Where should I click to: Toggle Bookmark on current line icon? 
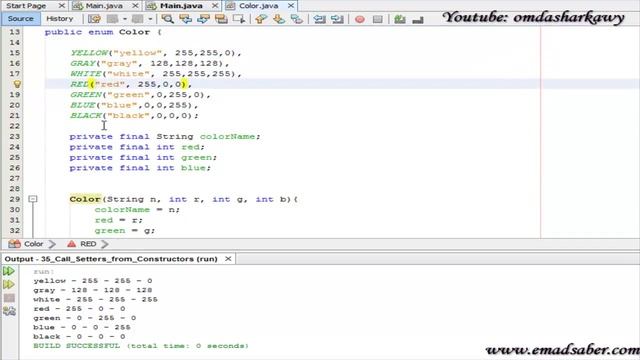(x=297, y=19)
